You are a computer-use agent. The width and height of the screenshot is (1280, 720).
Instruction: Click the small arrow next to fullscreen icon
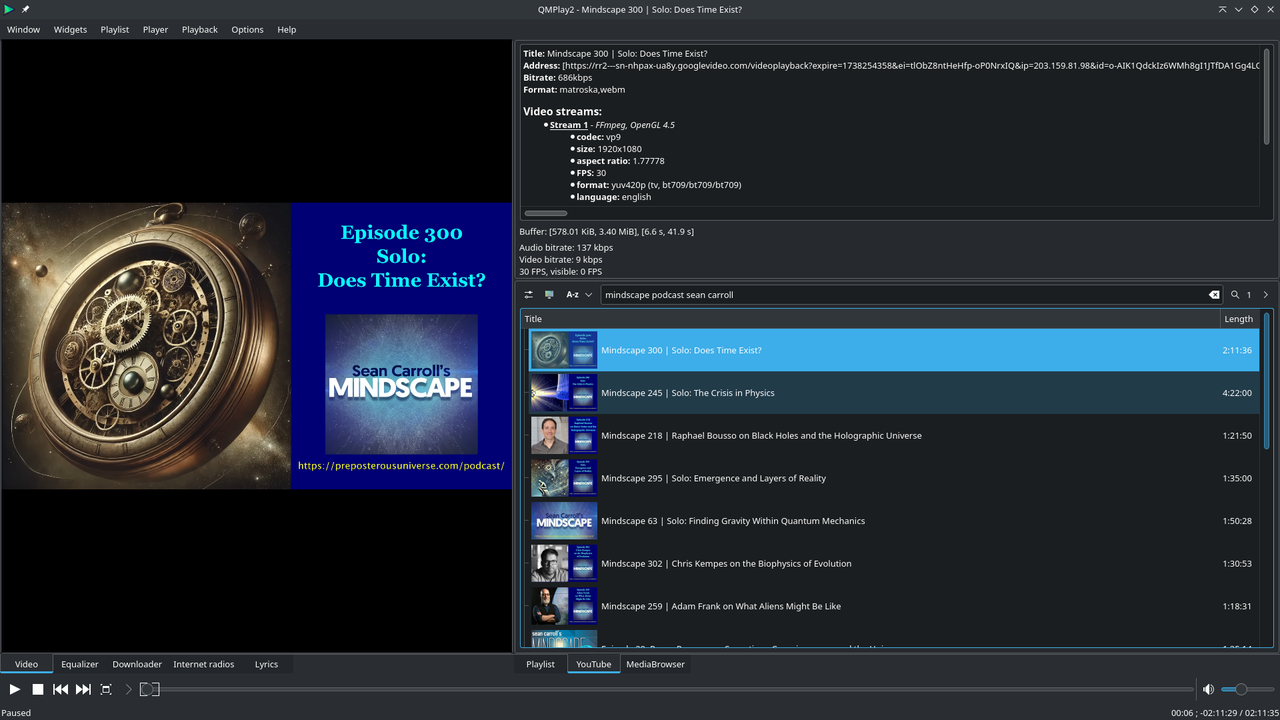tap(128, 689)
